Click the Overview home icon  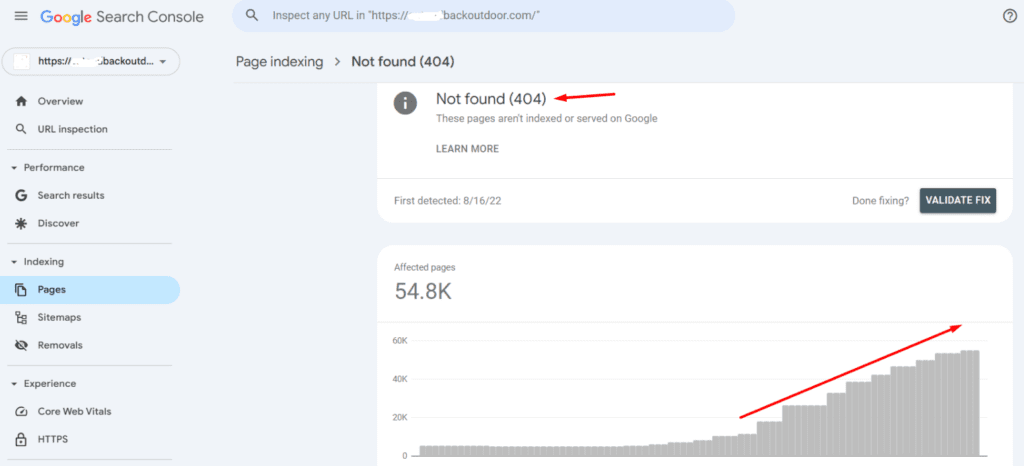pos(21,101)
